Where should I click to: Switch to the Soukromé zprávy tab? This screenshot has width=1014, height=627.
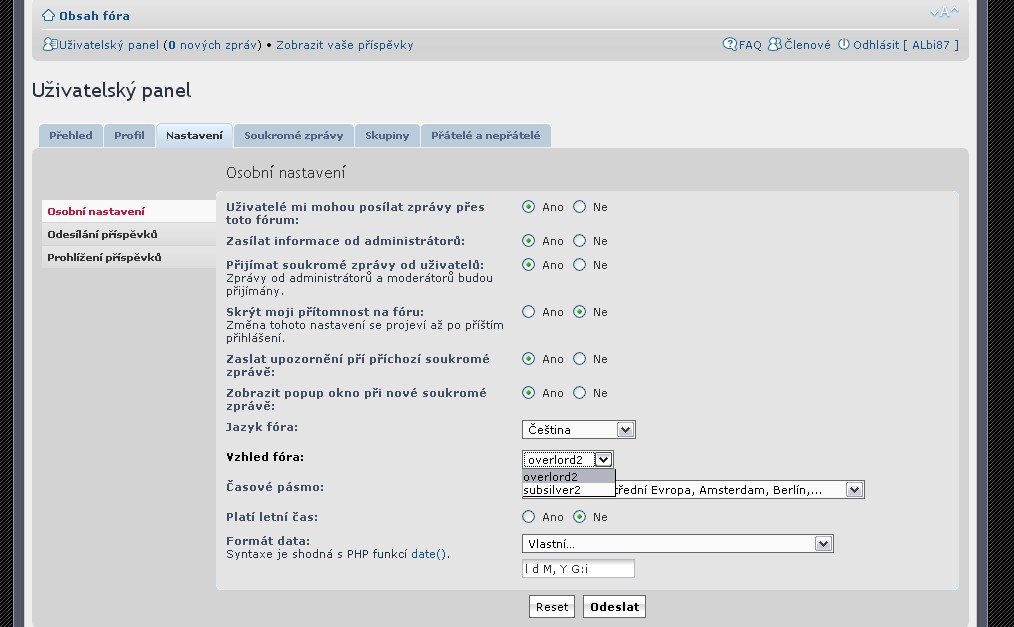coord(293,136)
